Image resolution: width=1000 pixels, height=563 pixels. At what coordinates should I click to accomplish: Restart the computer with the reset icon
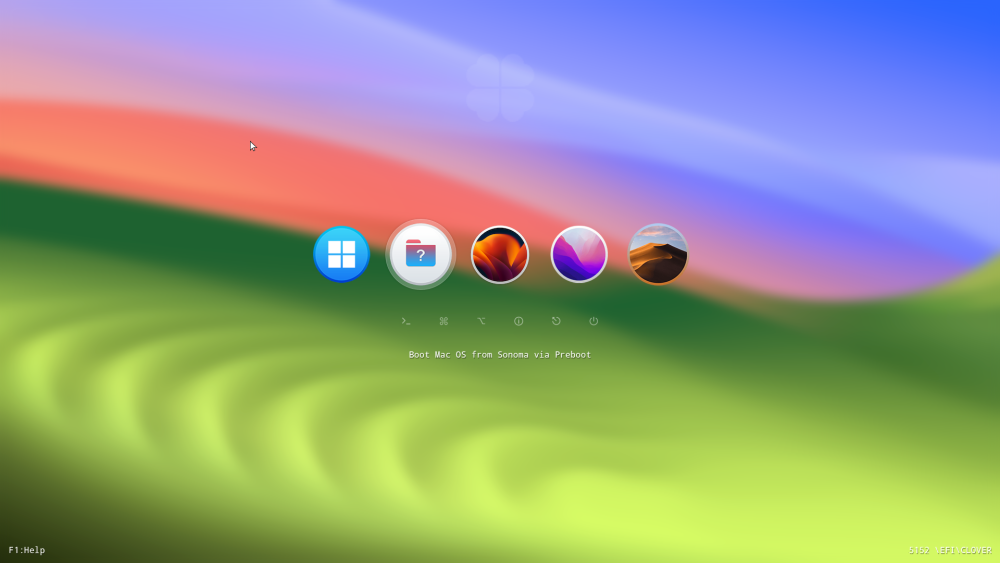click(556, 321)
